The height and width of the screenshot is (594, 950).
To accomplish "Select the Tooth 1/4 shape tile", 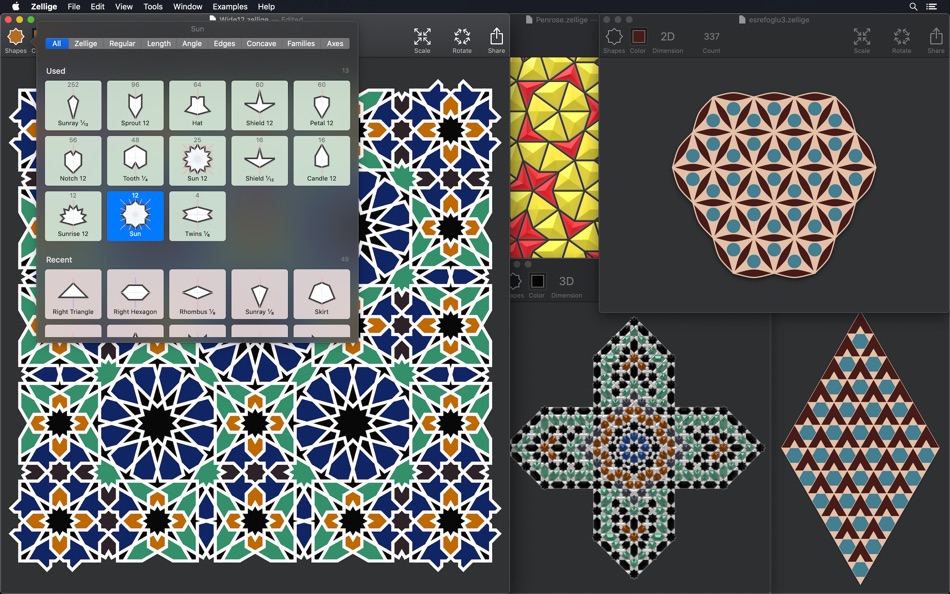I will pyautogui.click(x=135, y=162).
